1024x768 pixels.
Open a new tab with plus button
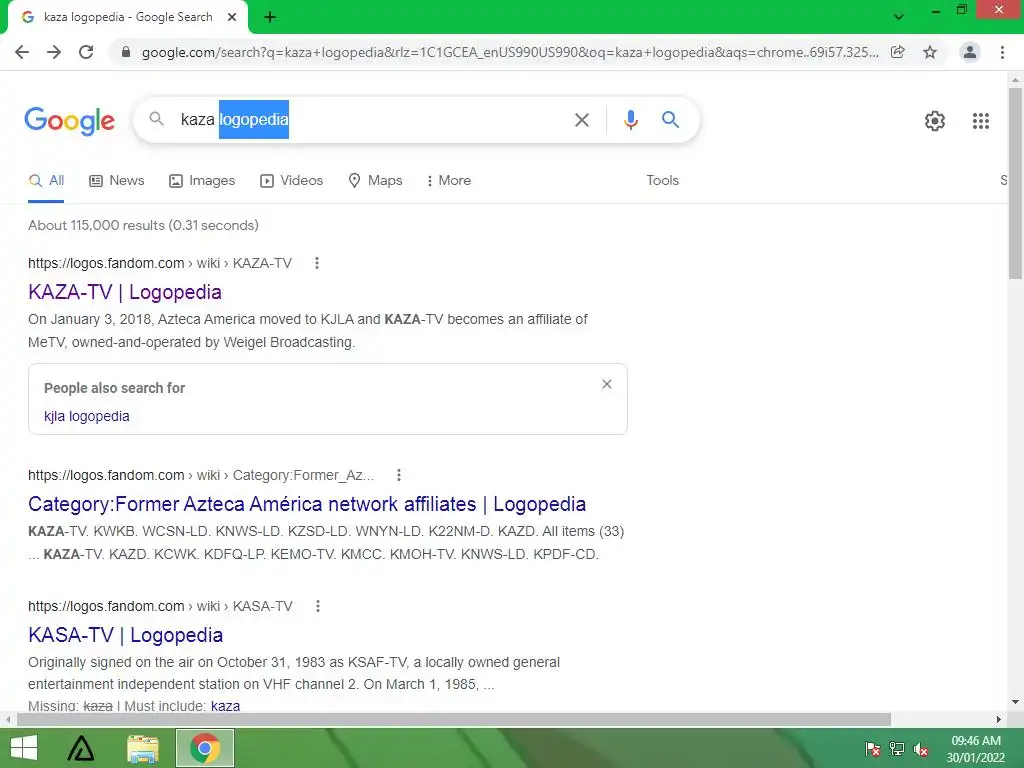(x=270, y=18)
